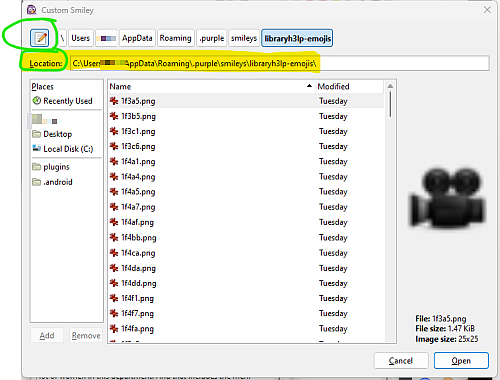Select file 1f4a1.png
500x380 pixels.
pyautogui.click(x=246, y=162)
